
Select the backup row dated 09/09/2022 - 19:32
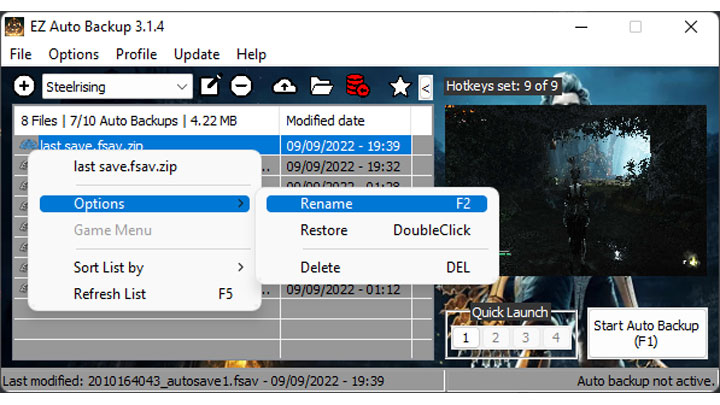tap(343, 166)
